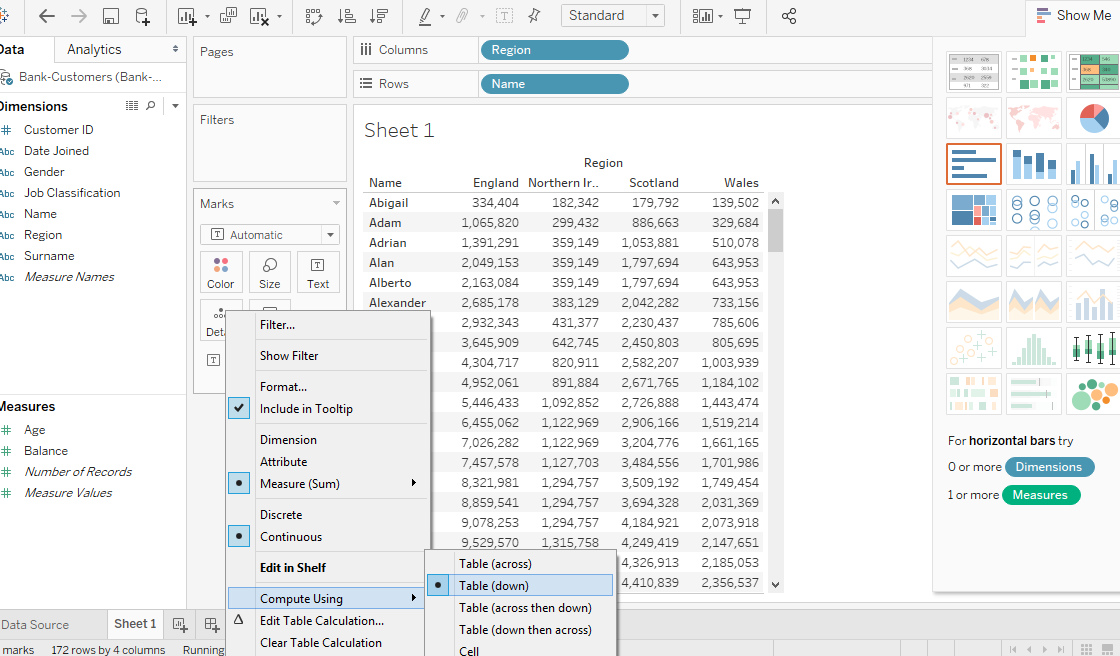Viewport: 1120px width, 656px height.
Task: Open the Text marks card
Action: (318, 271)
